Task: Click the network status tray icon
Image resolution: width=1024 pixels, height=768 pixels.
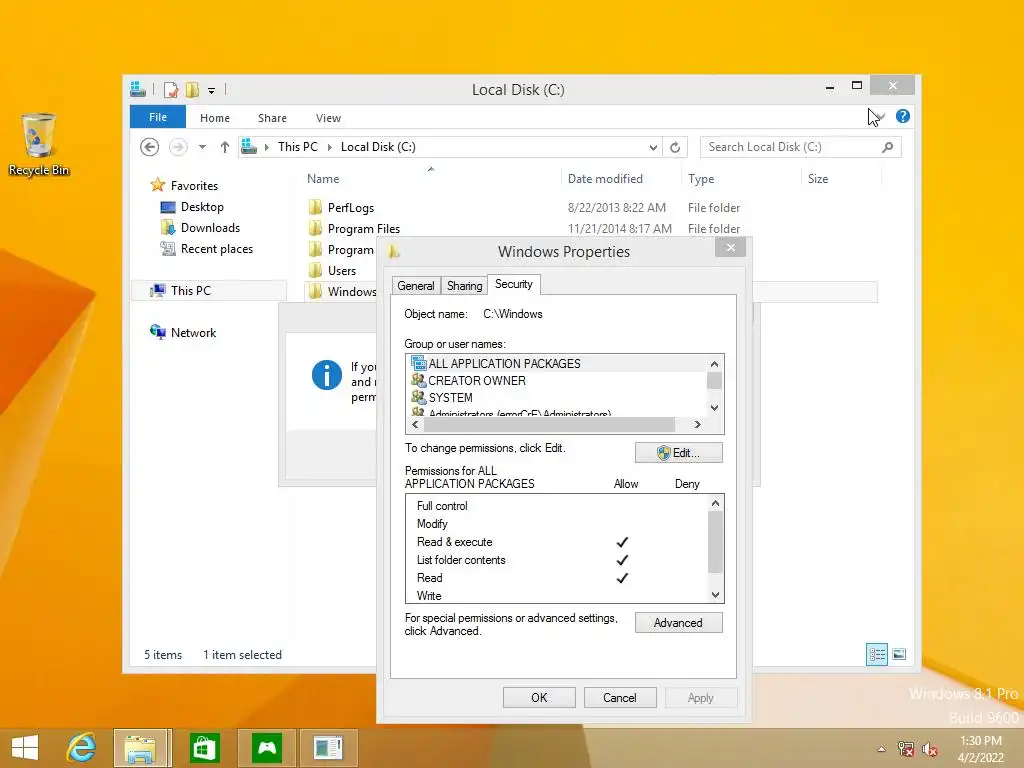Action: click(906, 749)
